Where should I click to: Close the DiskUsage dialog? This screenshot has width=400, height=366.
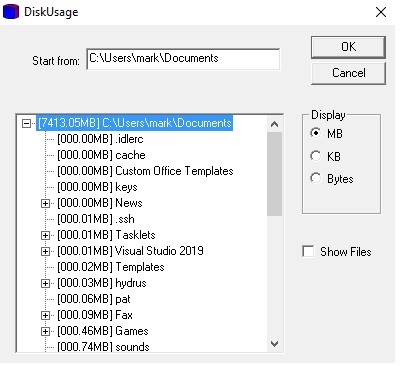[x=381, y=12]
